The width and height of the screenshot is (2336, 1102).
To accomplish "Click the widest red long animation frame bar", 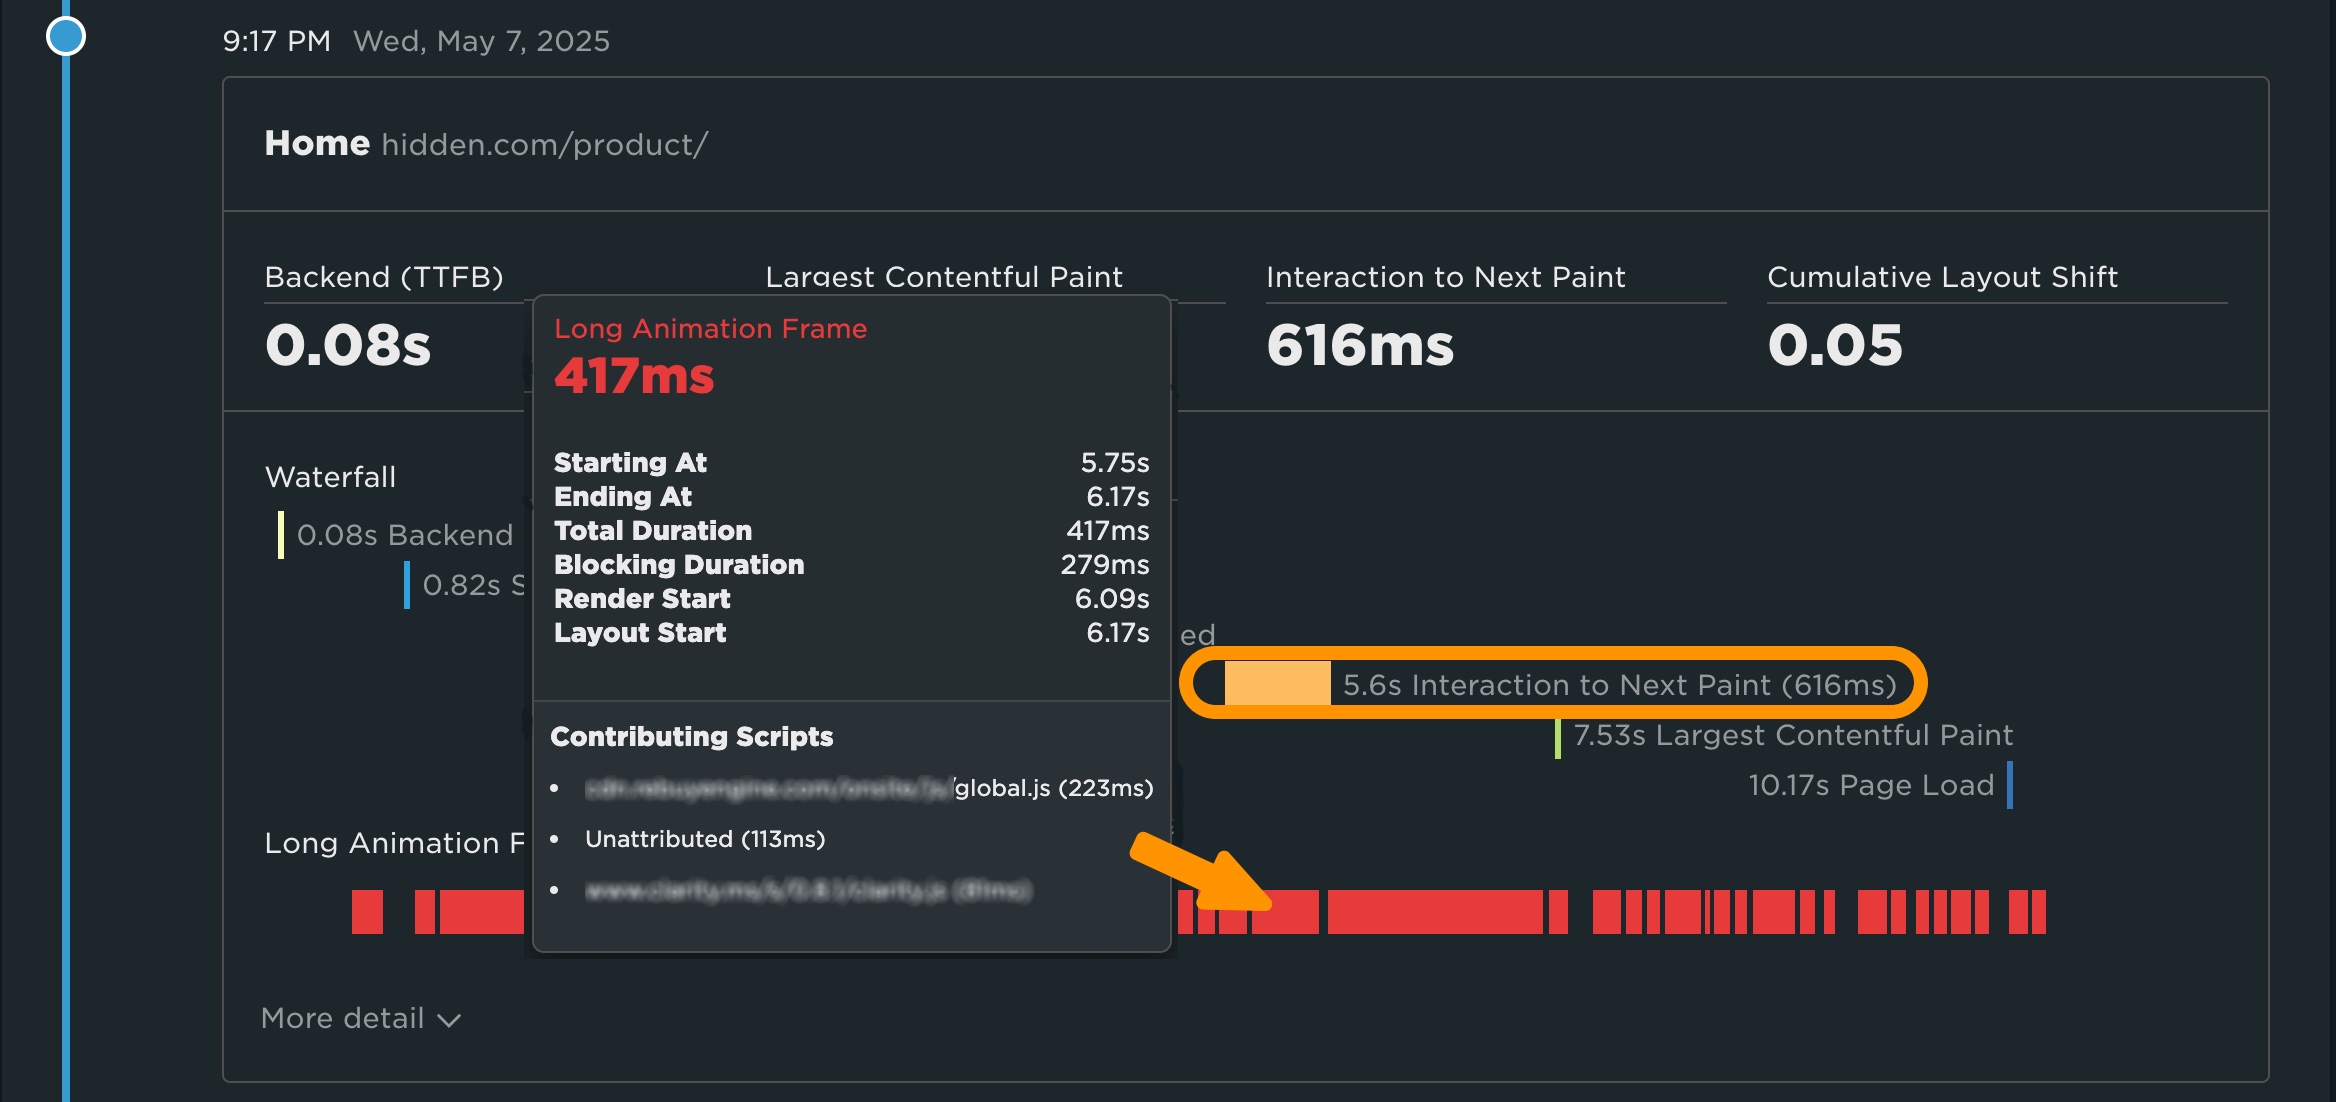I will point(1434,912).
